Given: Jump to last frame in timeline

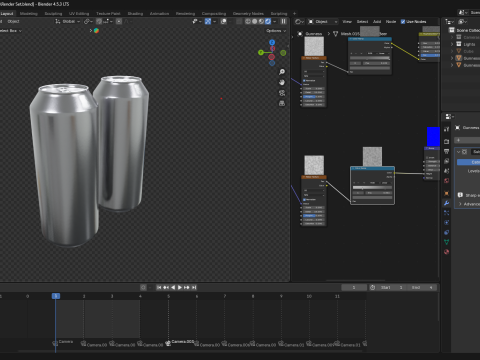Looking at the screenshot, I should click(x=194, y=287).
